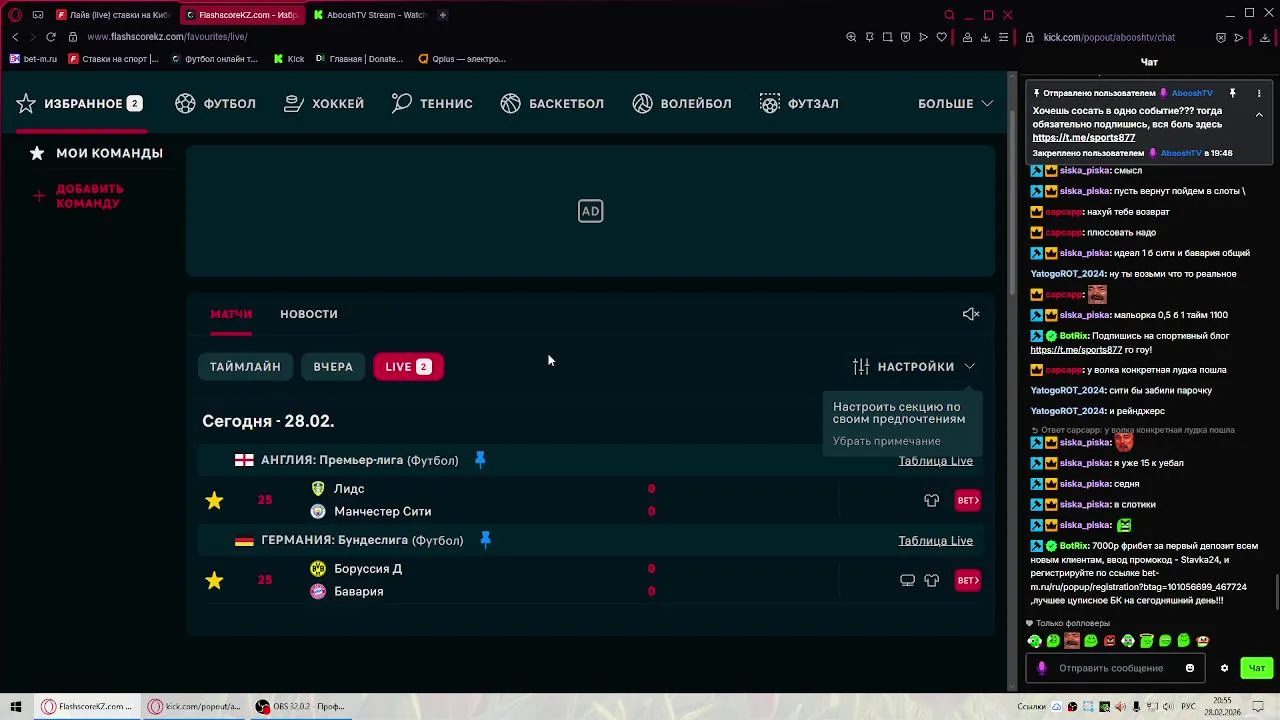This screenshot has height=720, width=1280.
Task: Expand the Больше sports dropdown
Action: tap(955, 103)
